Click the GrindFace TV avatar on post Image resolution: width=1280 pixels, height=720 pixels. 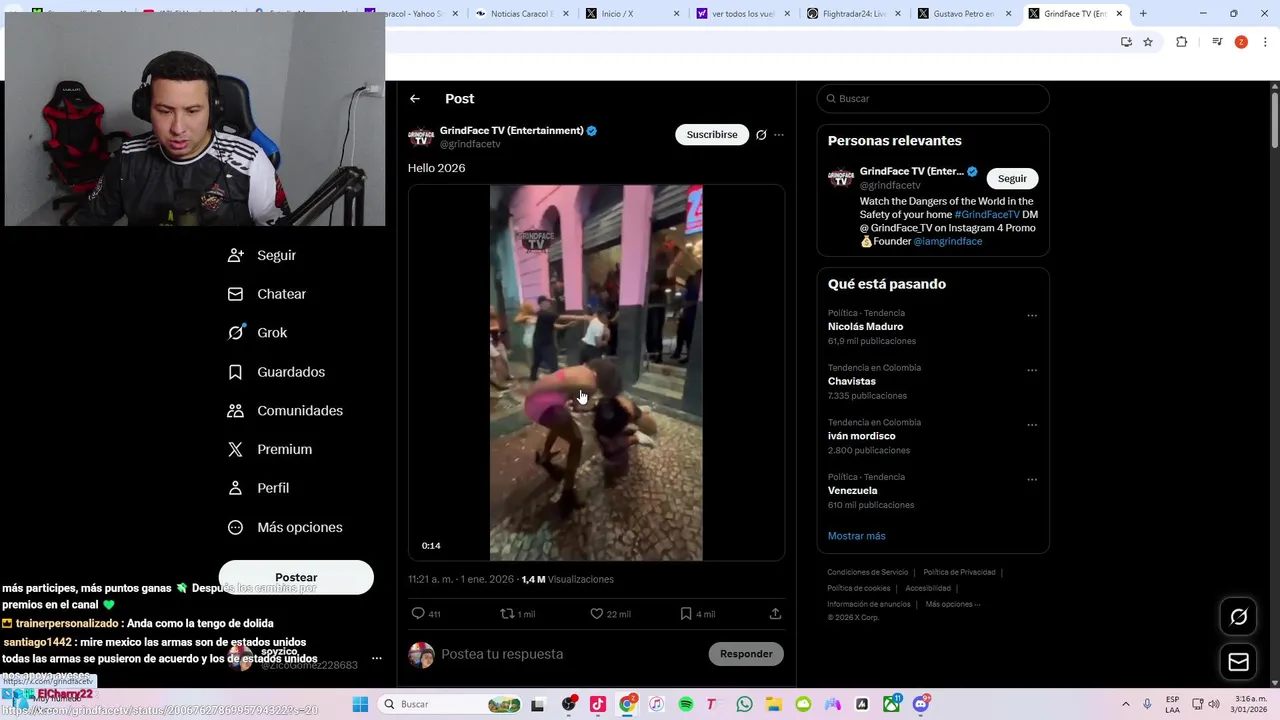421,137
